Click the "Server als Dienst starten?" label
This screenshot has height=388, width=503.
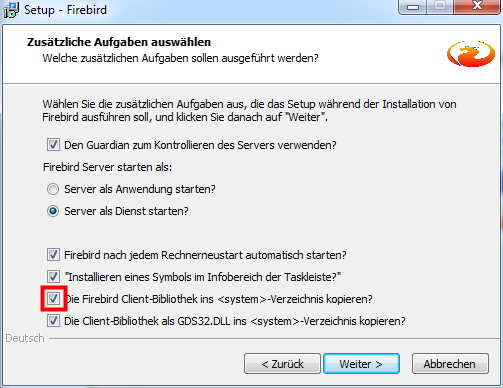click(x=126, y=211)
